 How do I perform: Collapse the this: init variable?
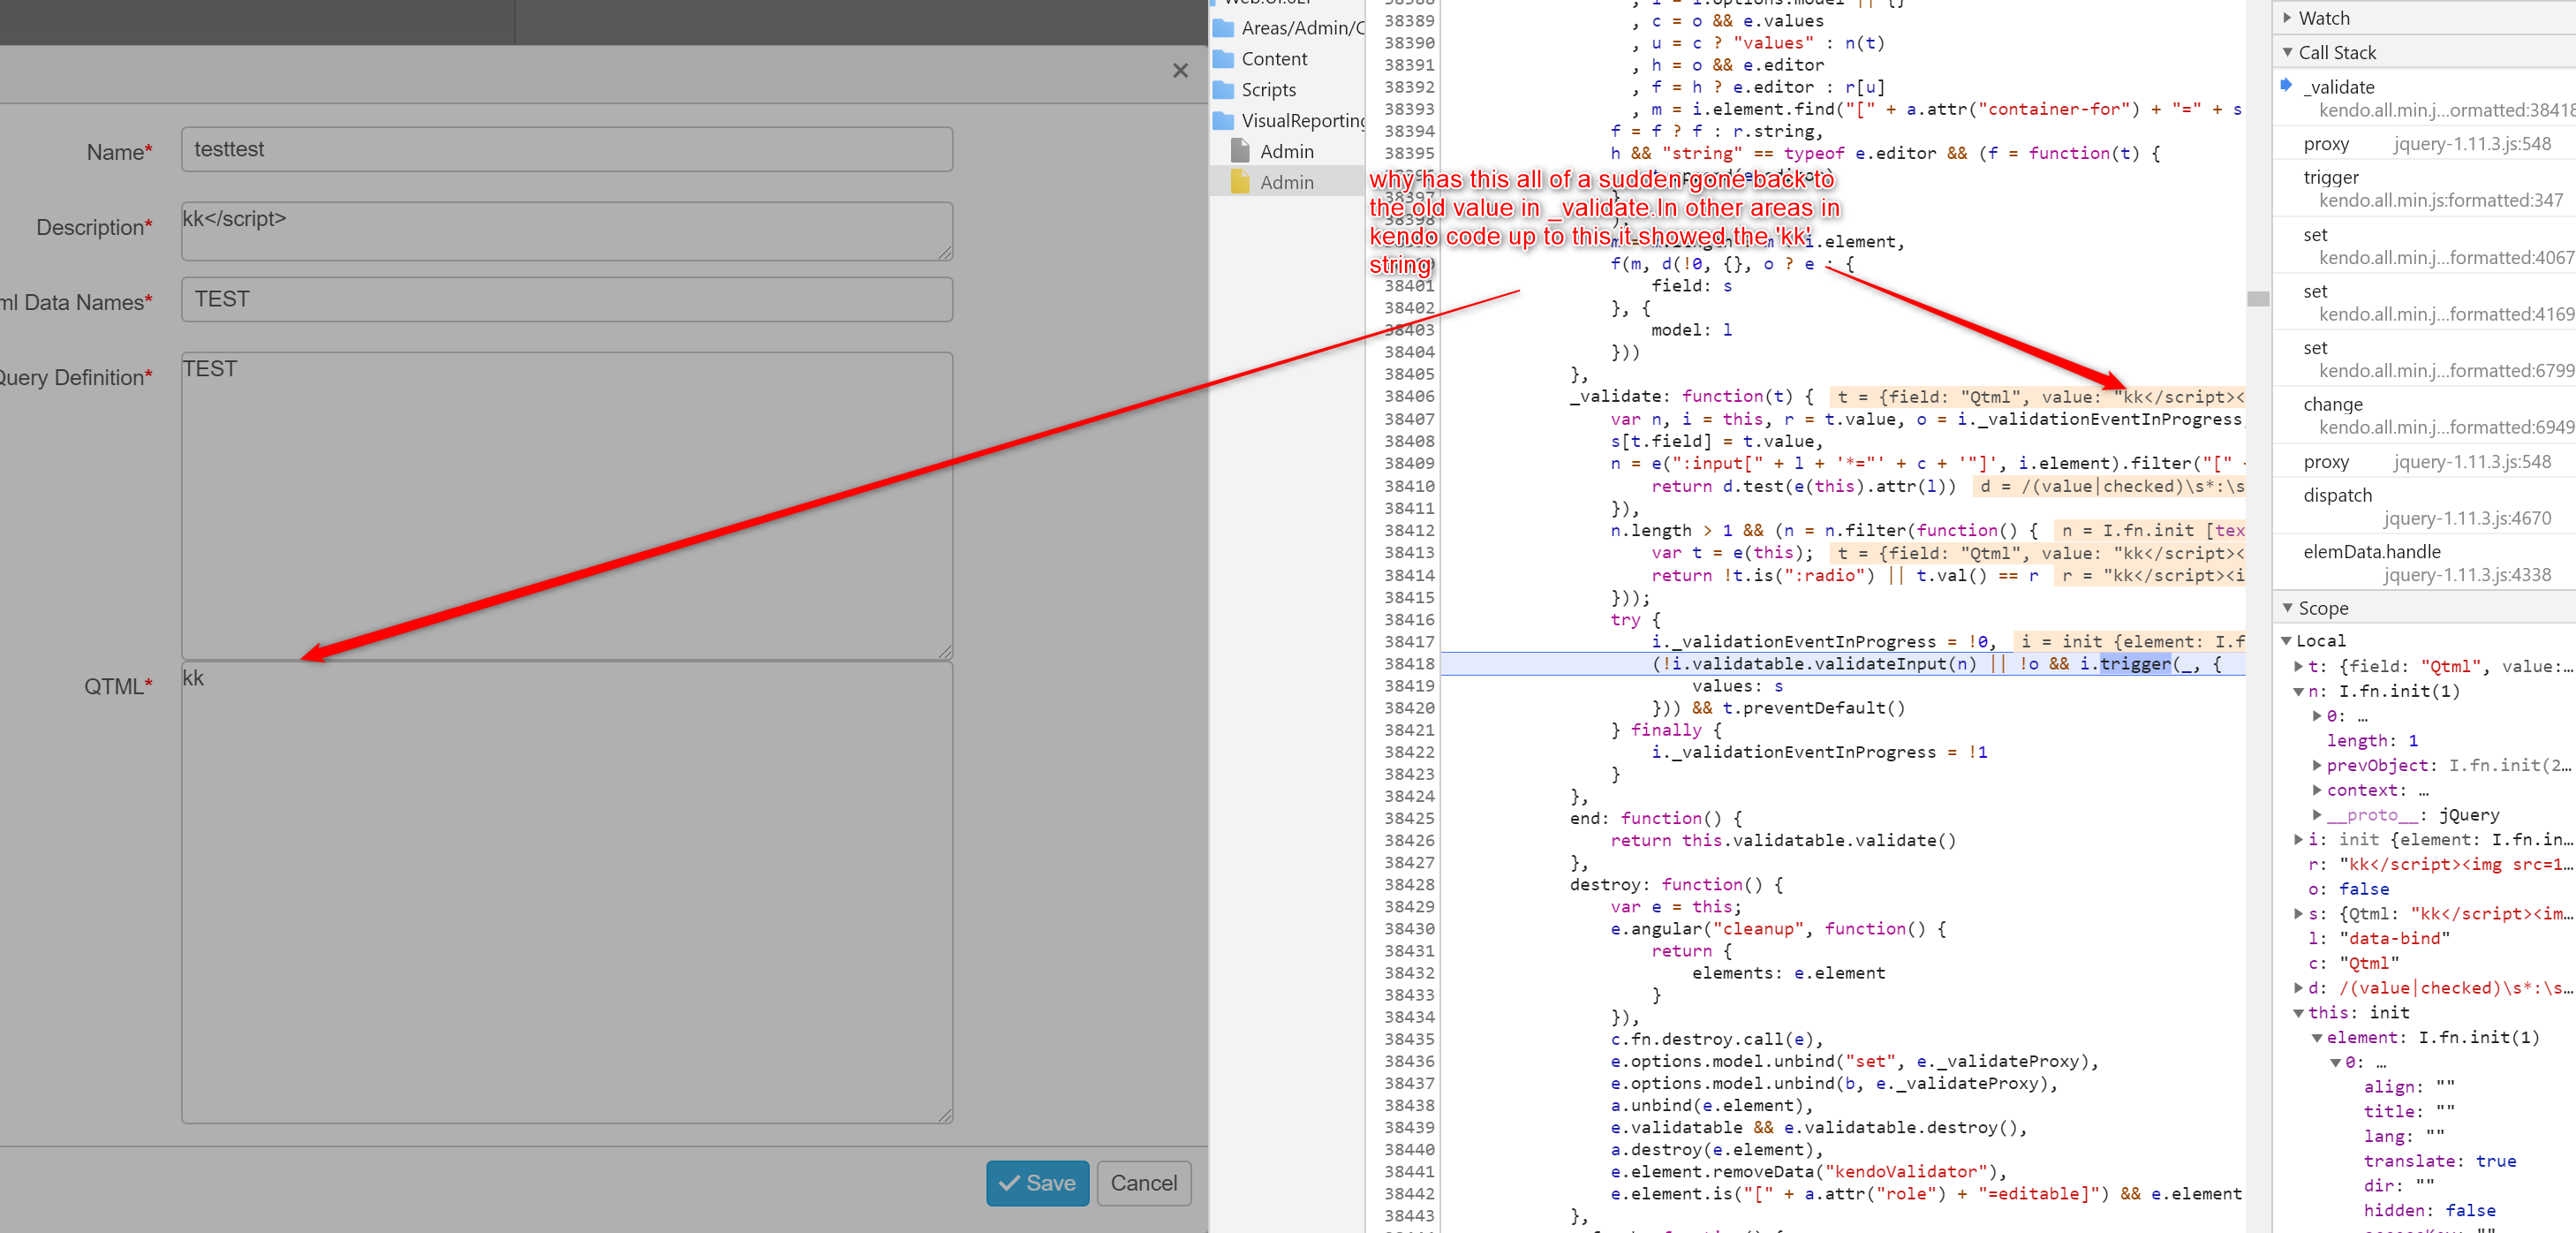pos(2298,1012)
